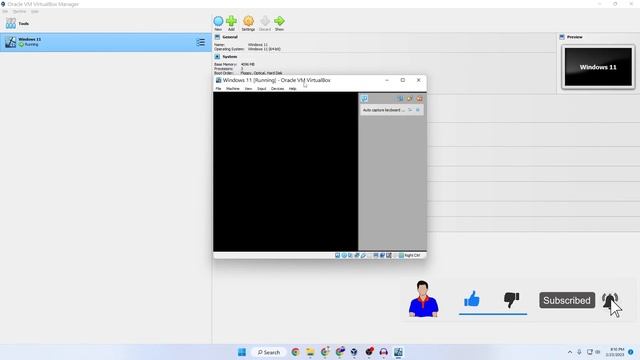
Task: Click the microphone icon in system tray
Action: [x=579, y=352]
